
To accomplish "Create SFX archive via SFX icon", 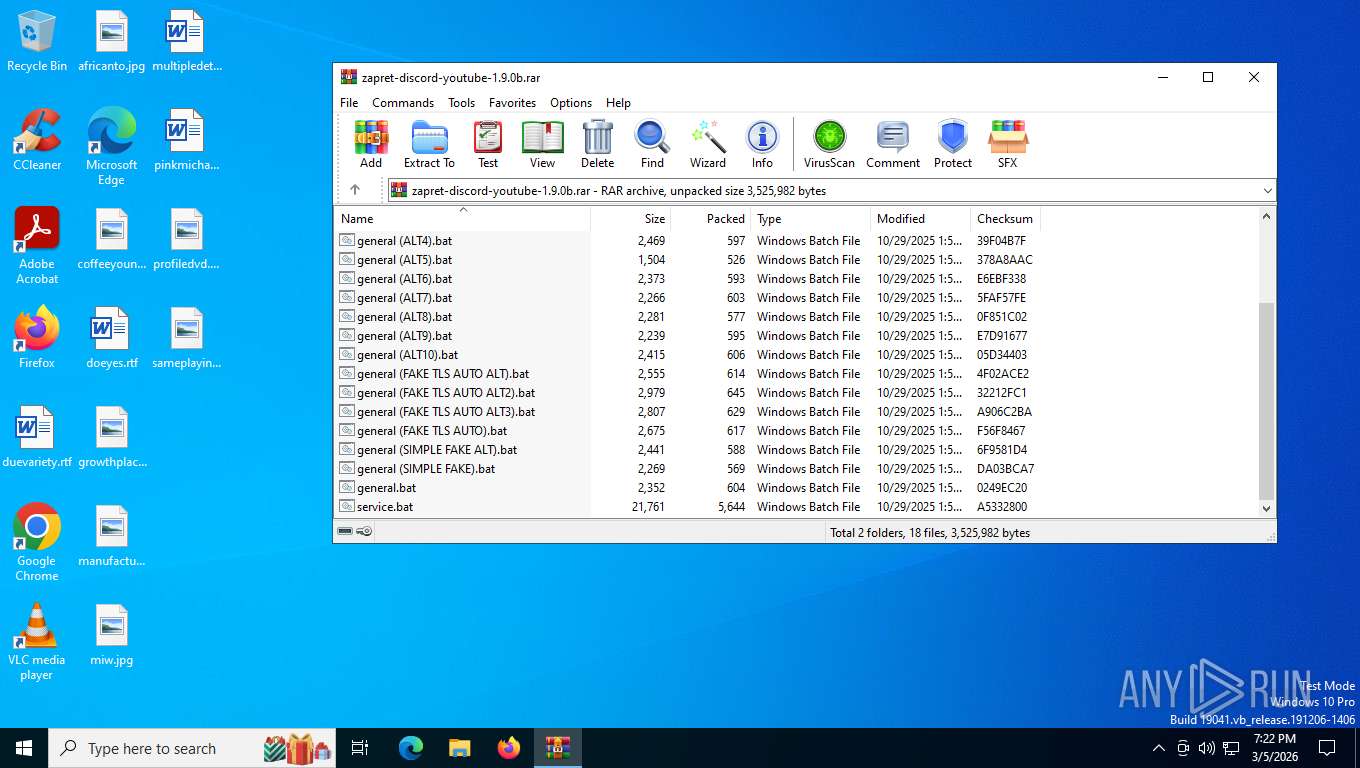I will coord(1007,144).
